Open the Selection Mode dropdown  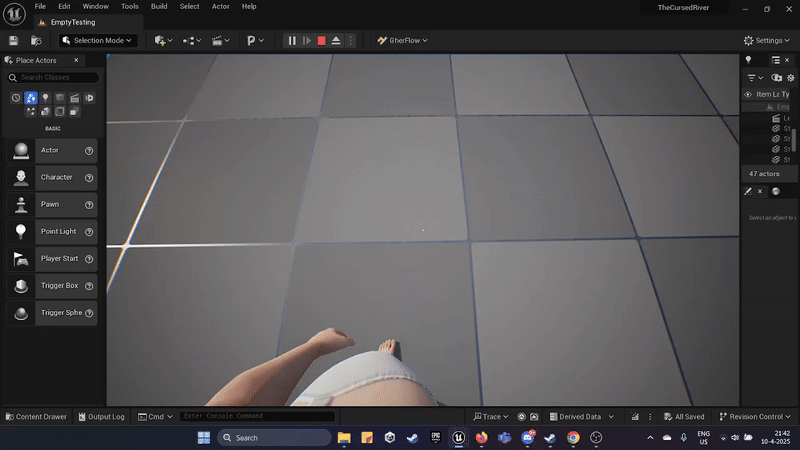pos(98,41)
